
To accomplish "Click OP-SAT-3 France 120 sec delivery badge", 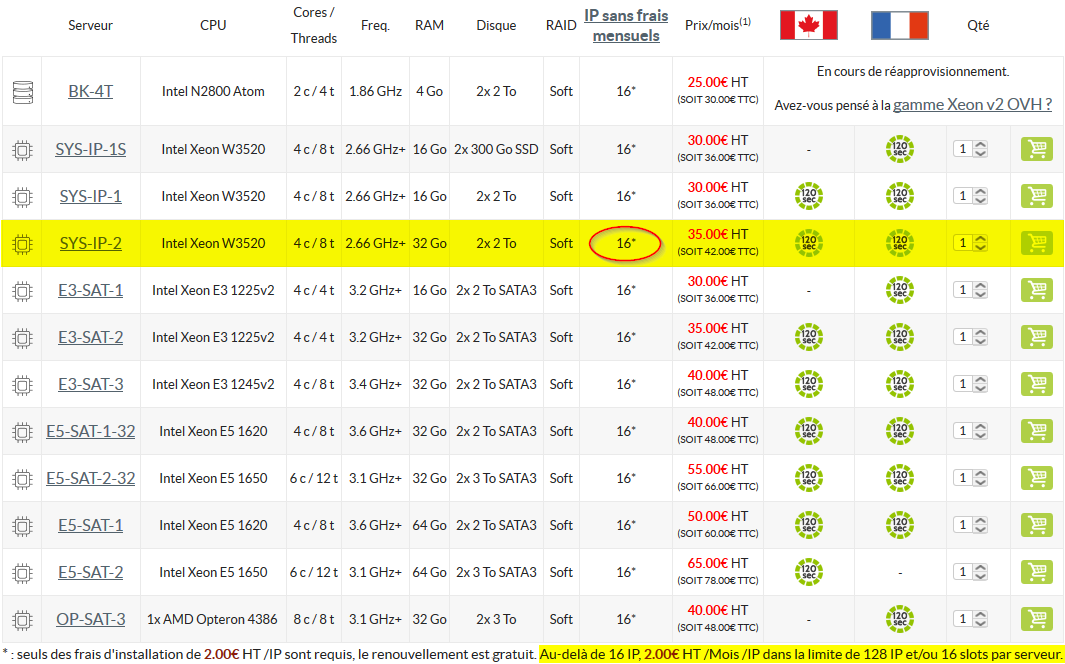I will pyautogui.click(x=899, y=619).
